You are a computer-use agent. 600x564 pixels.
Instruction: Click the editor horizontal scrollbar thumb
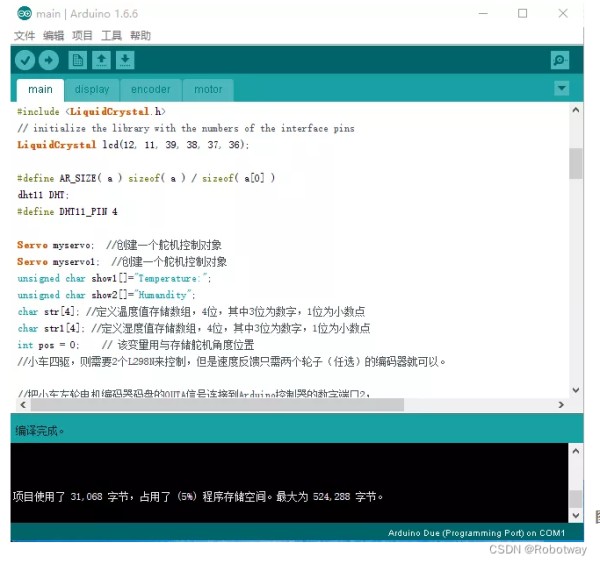coord(217,404)
